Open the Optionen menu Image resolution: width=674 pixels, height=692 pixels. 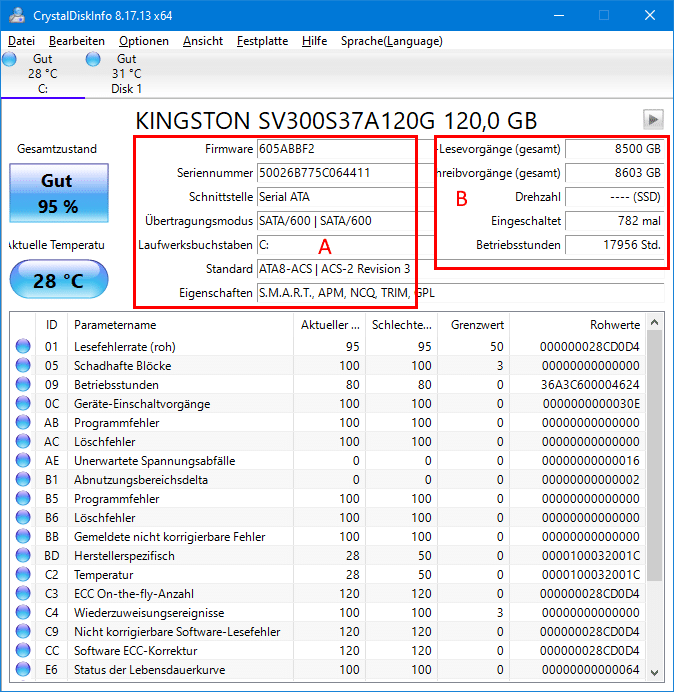(144, 41)
